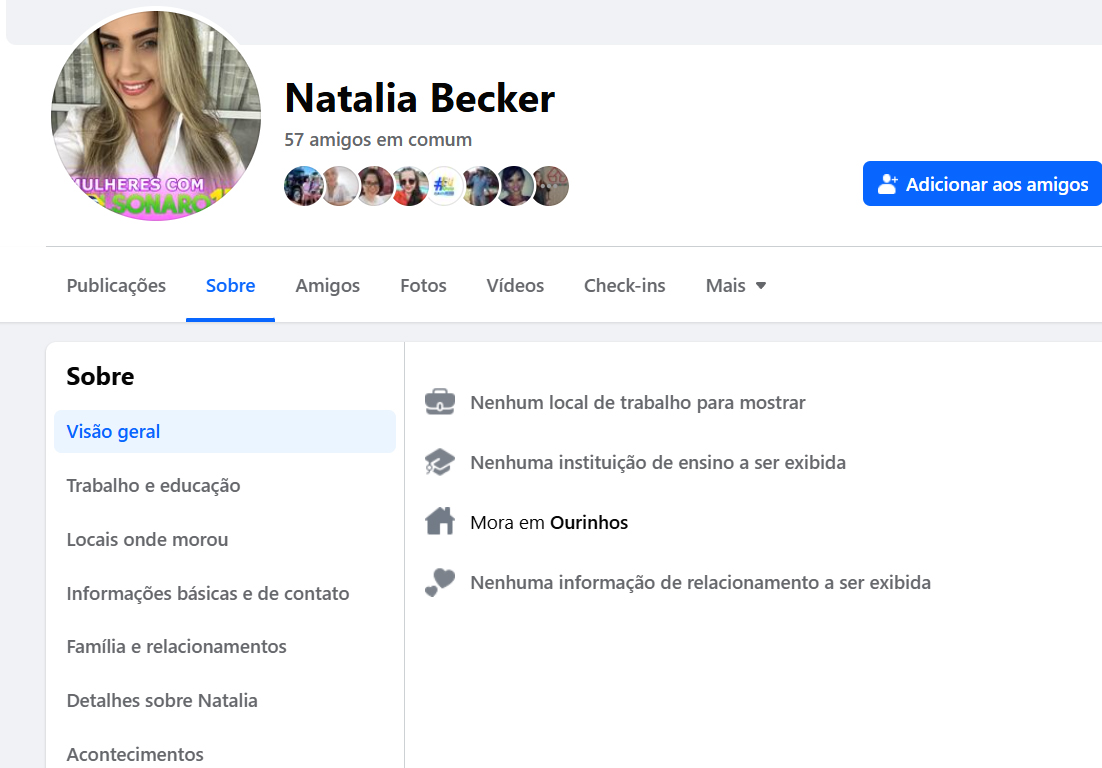Click the house icon beside Mora em
Viewport: 1102px width, 768px height.
[440, 522]
